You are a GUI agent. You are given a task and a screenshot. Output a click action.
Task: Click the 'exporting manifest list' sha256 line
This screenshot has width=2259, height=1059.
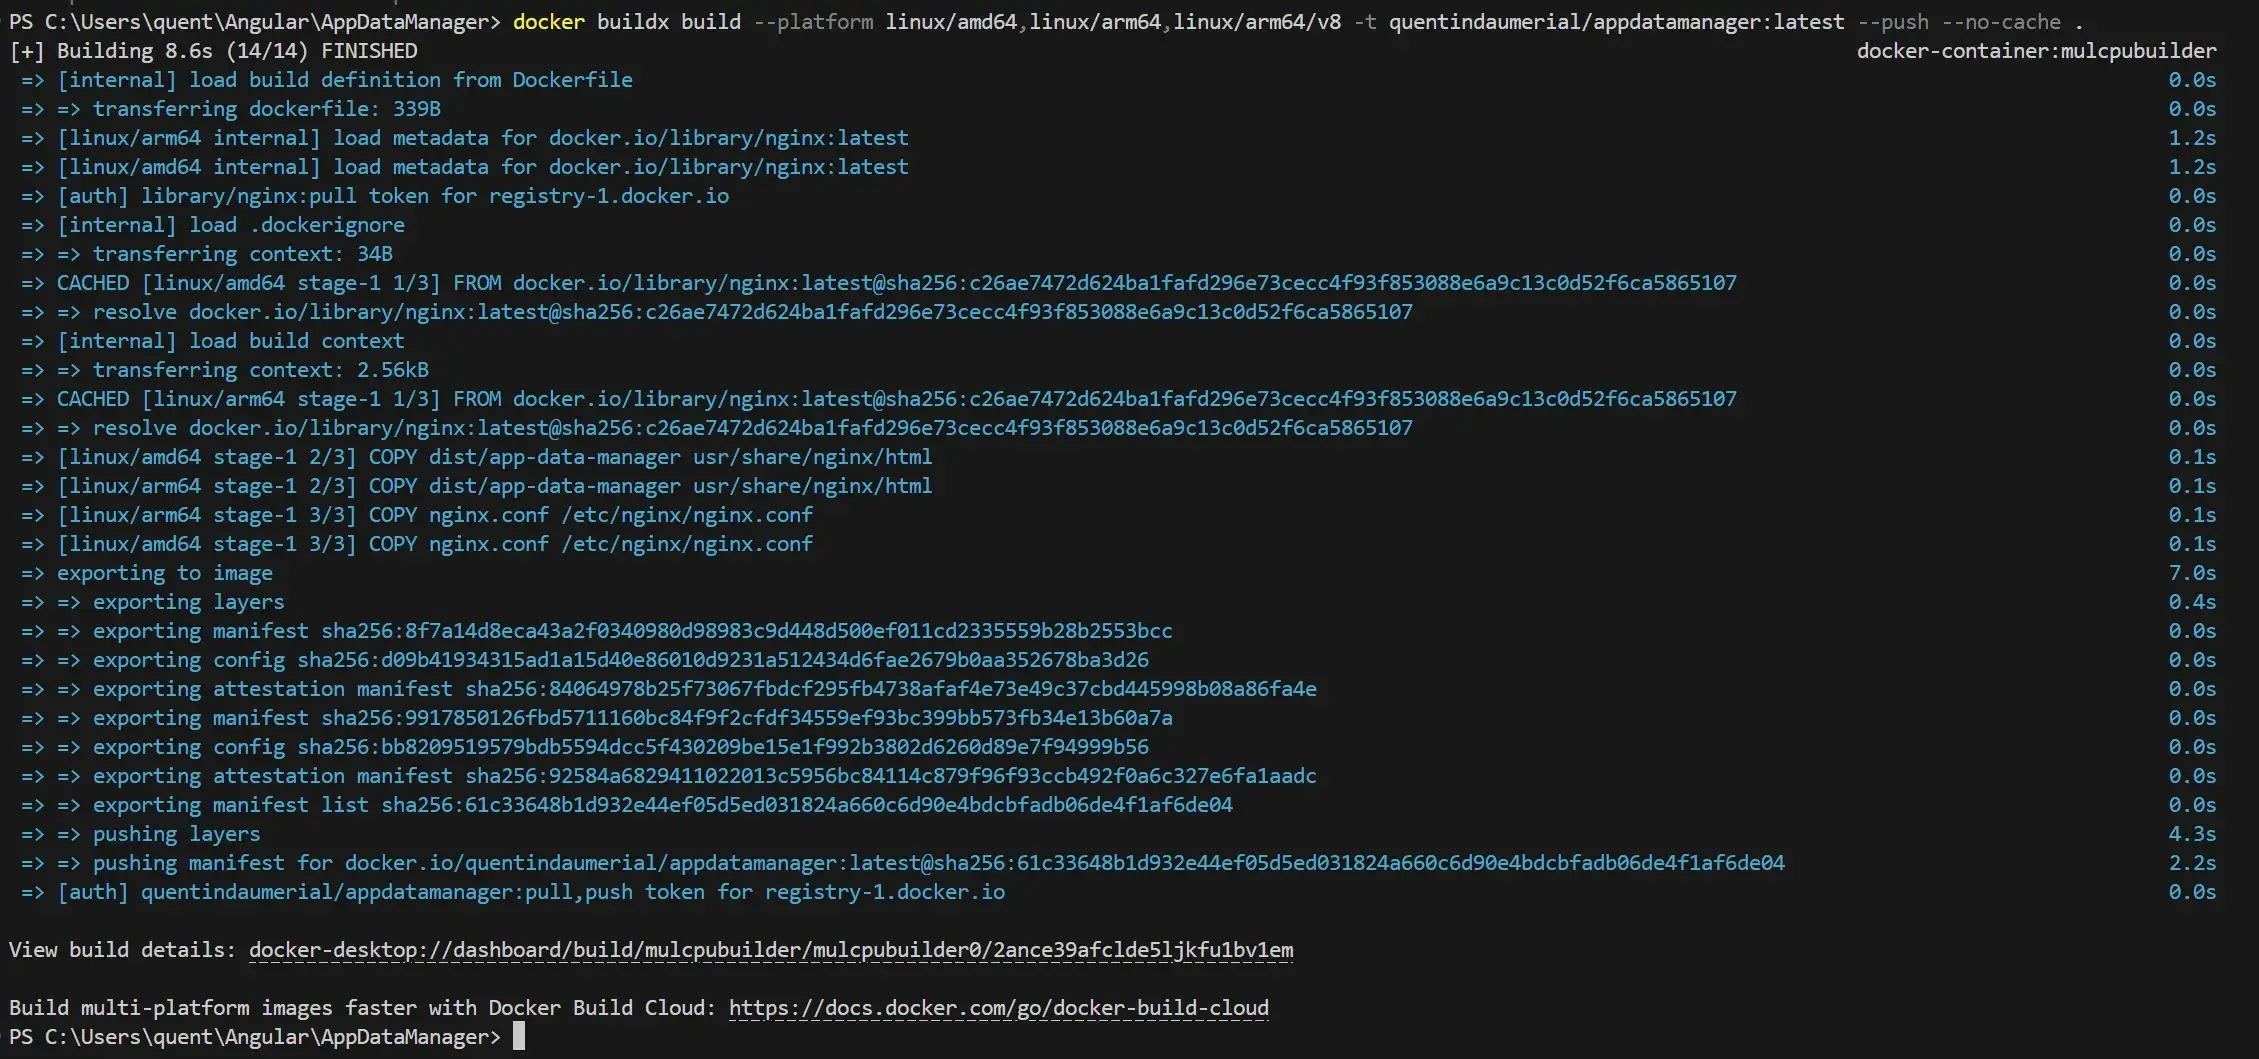662,805
